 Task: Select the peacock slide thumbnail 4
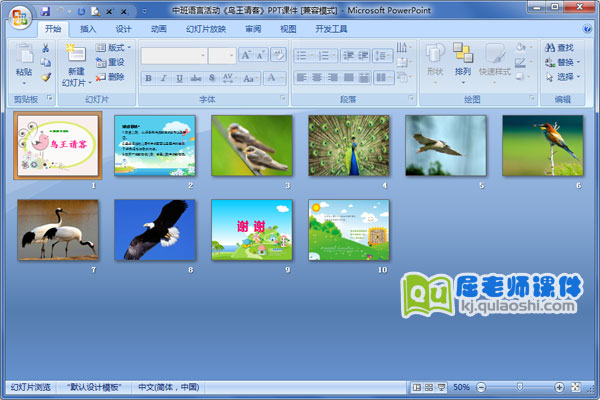(x=349, y=145)
